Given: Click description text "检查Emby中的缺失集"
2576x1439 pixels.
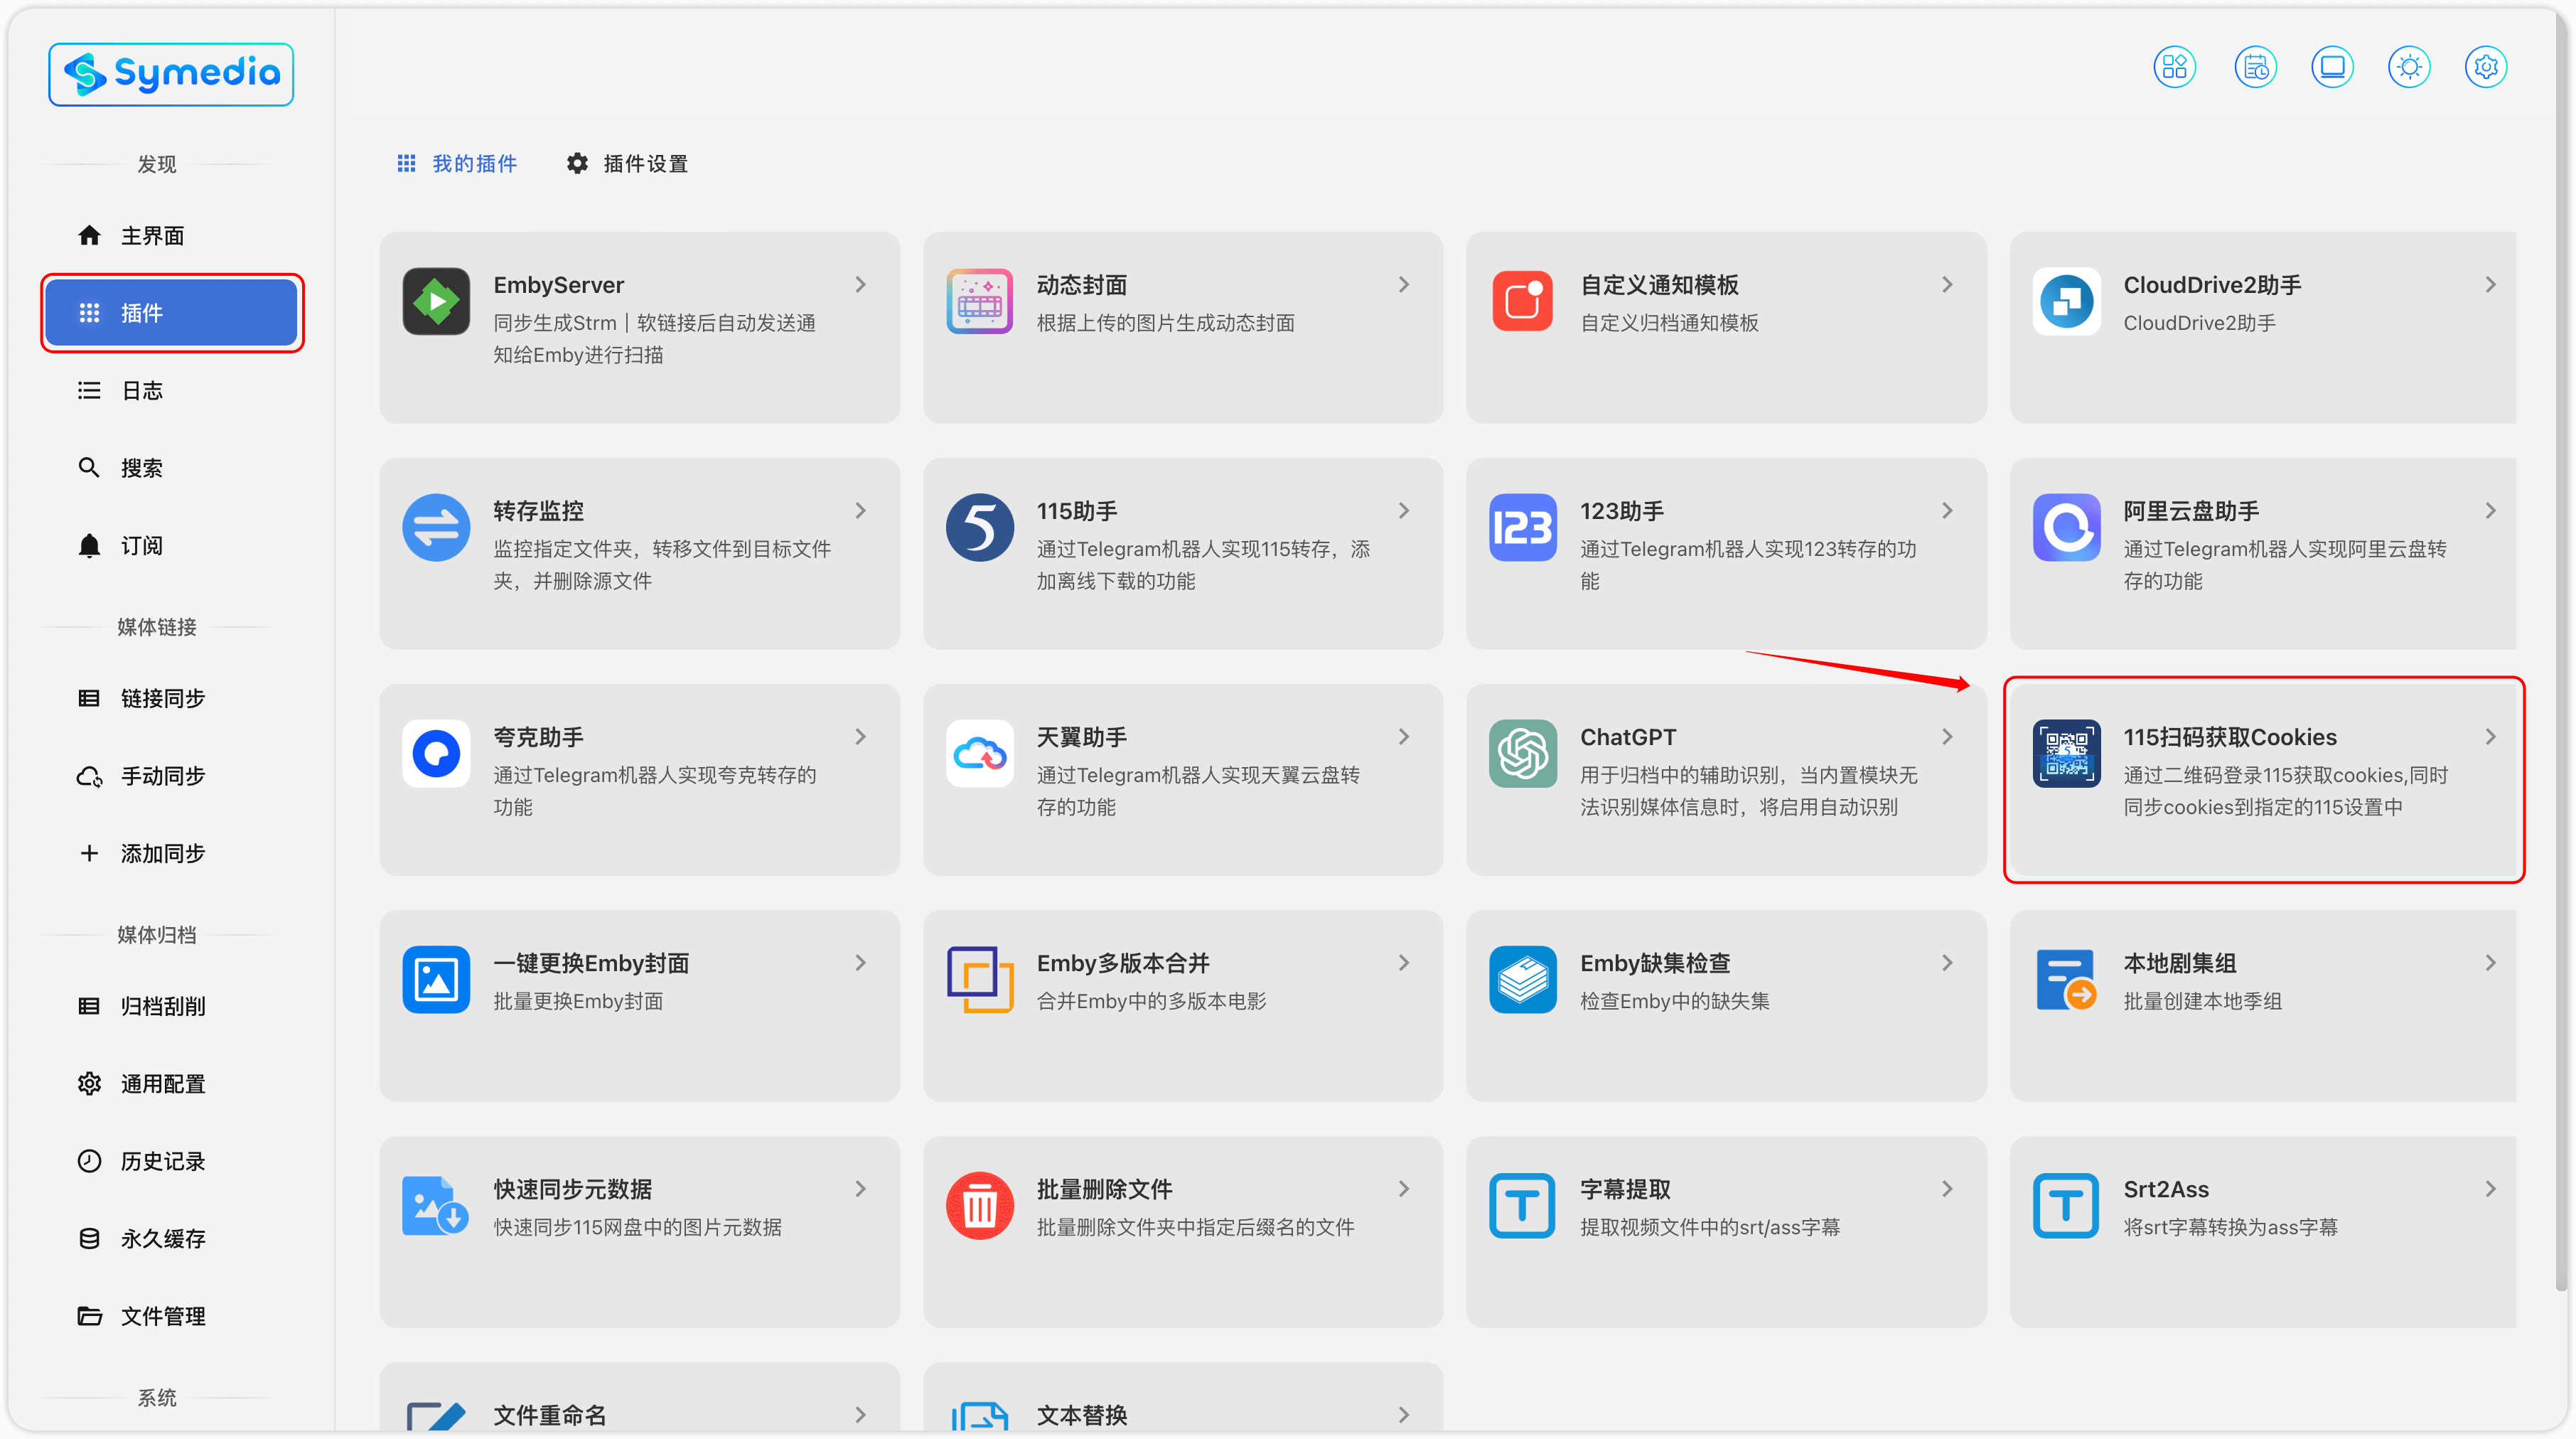Looking at the screenshot, I should [1675, 1001].
